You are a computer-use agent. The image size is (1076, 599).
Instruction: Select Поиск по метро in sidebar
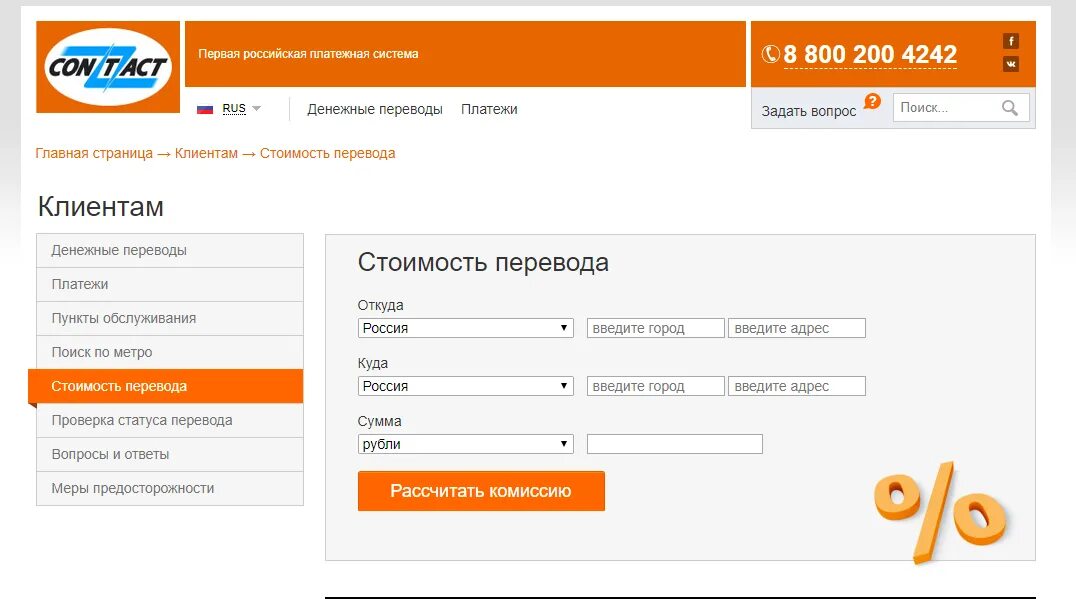[169, 352]
